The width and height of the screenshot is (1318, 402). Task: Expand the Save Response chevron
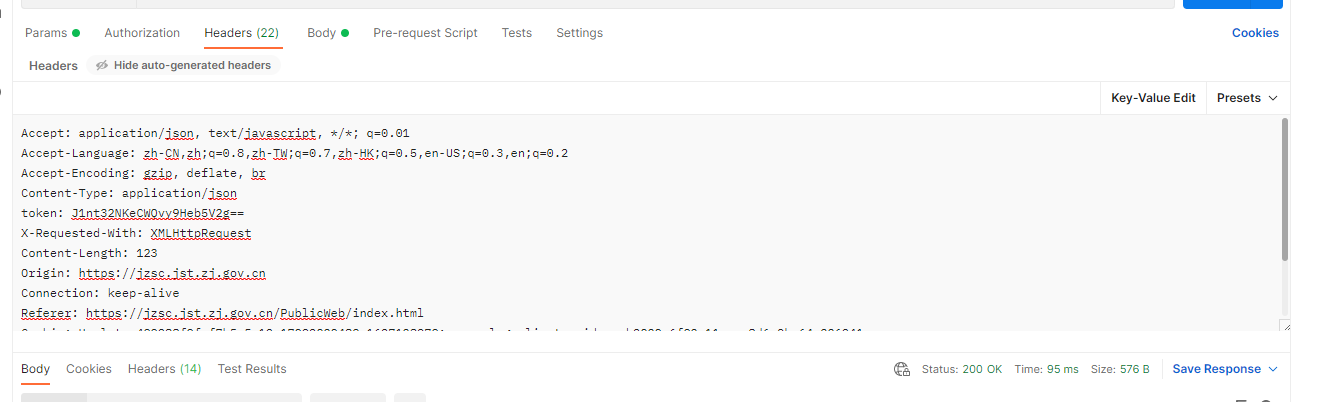[x=1273, y=369]
